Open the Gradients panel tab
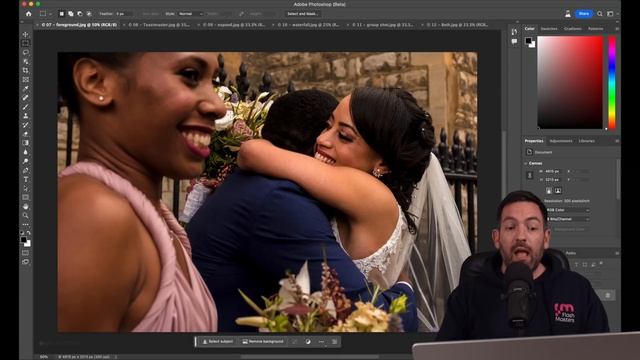Viewport: 640px width, 360px height. [x=573, y=29]
